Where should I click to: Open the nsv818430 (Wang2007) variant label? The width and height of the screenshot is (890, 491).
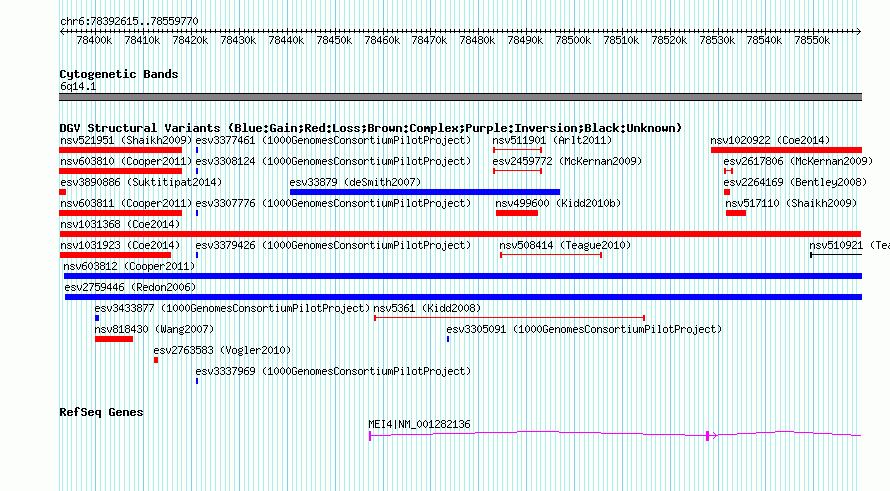tap(154, 329)
